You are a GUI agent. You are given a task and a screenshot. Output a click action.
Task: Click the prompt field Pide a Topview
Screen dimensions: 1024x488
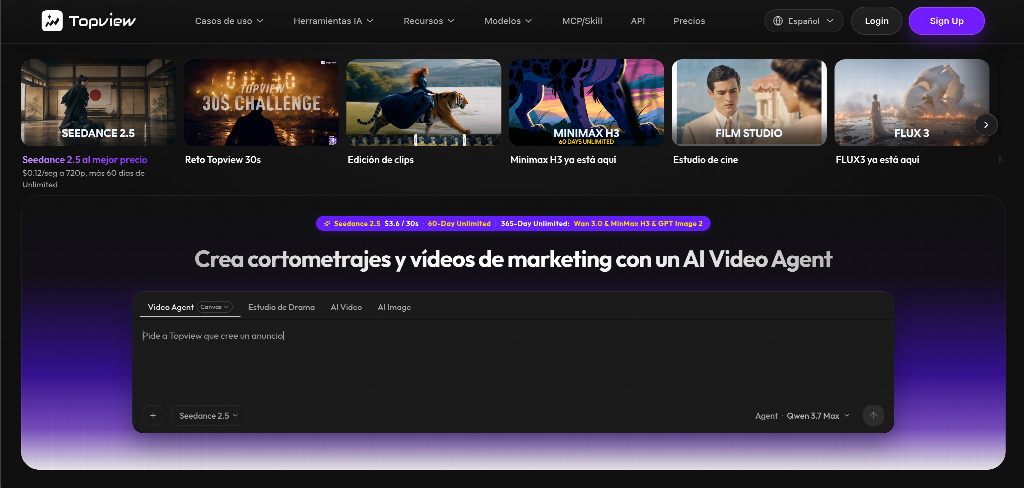513,359
